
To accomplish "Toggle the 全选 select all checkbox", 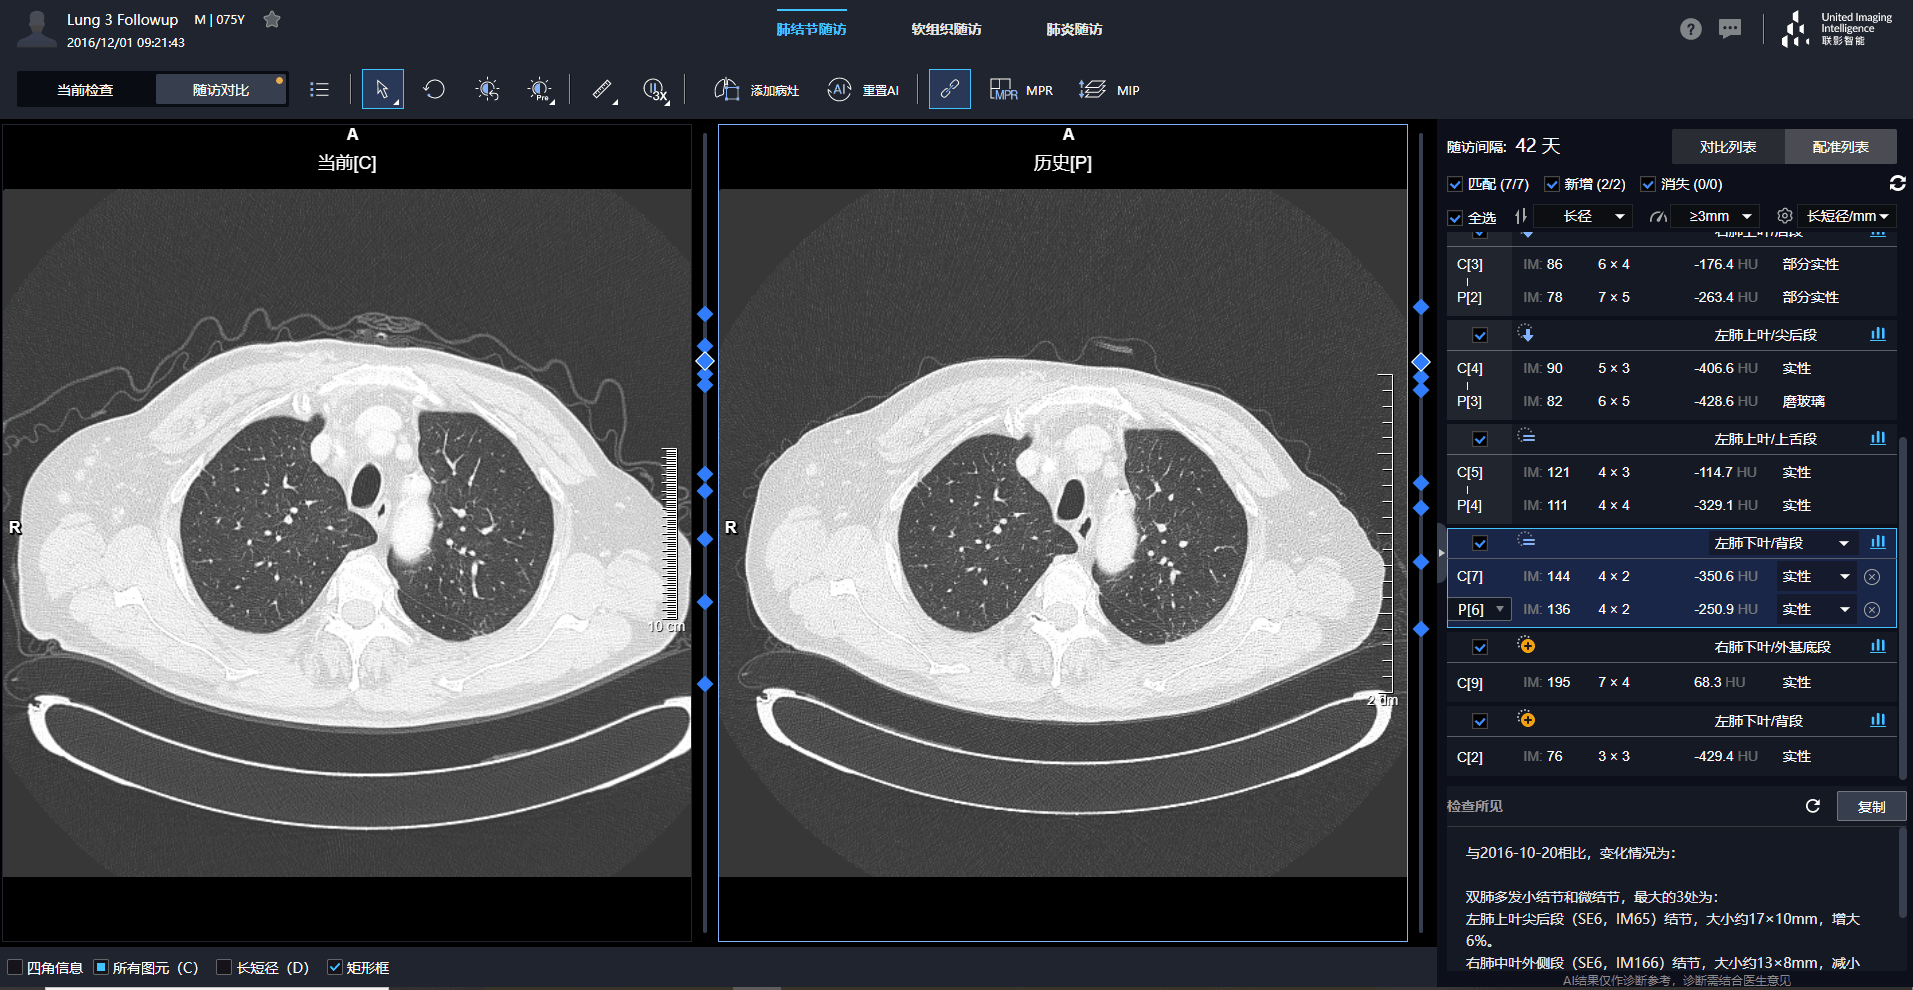I will pyautogui.click(x=1455, y=217).
